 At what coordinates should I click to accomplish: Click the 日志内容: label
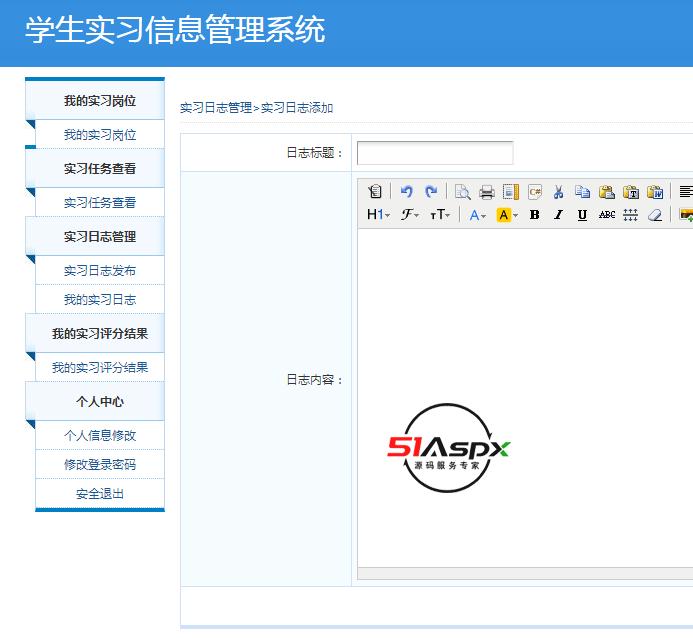tap(315, 380)
